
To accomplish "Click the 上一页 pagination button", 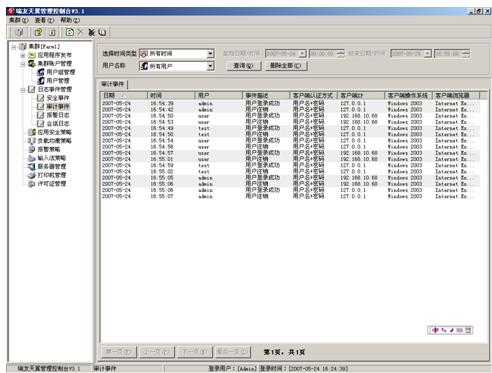I will 157,352.
